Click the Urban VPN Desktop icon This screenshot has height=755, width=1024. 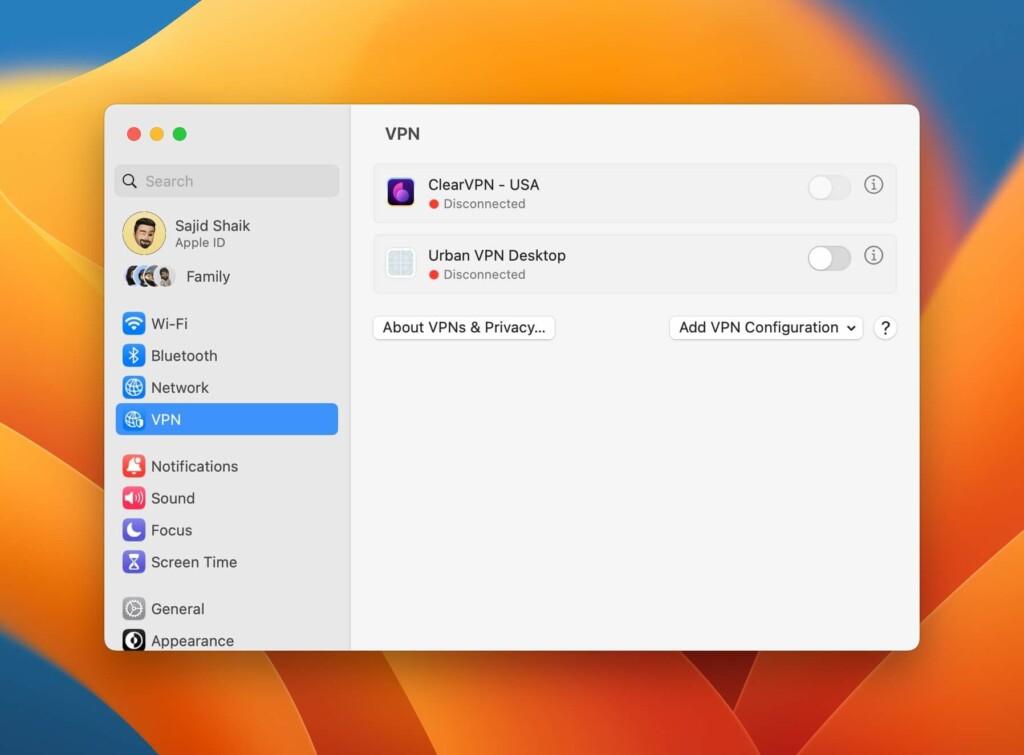pyautogui.click(x=401, y=263)
